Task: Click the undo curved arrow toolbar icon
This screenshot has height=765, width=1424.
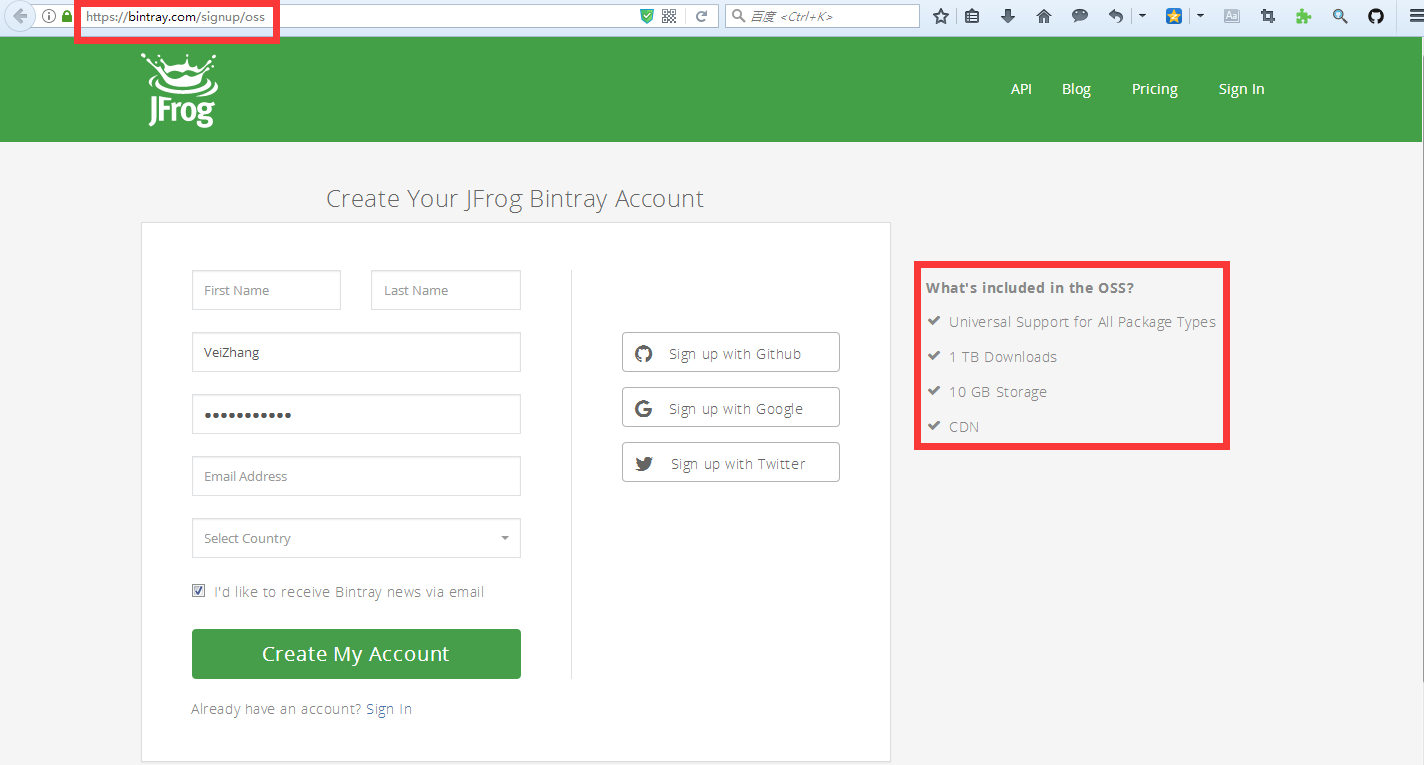Action: click(x=1115, y=16)
